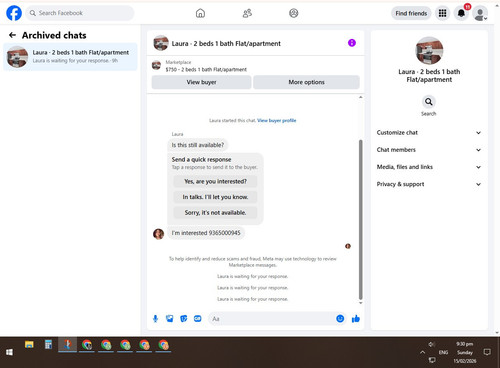Click the Marketplace listing thumbnail
The image size is (500, 368).
[156, 65]
